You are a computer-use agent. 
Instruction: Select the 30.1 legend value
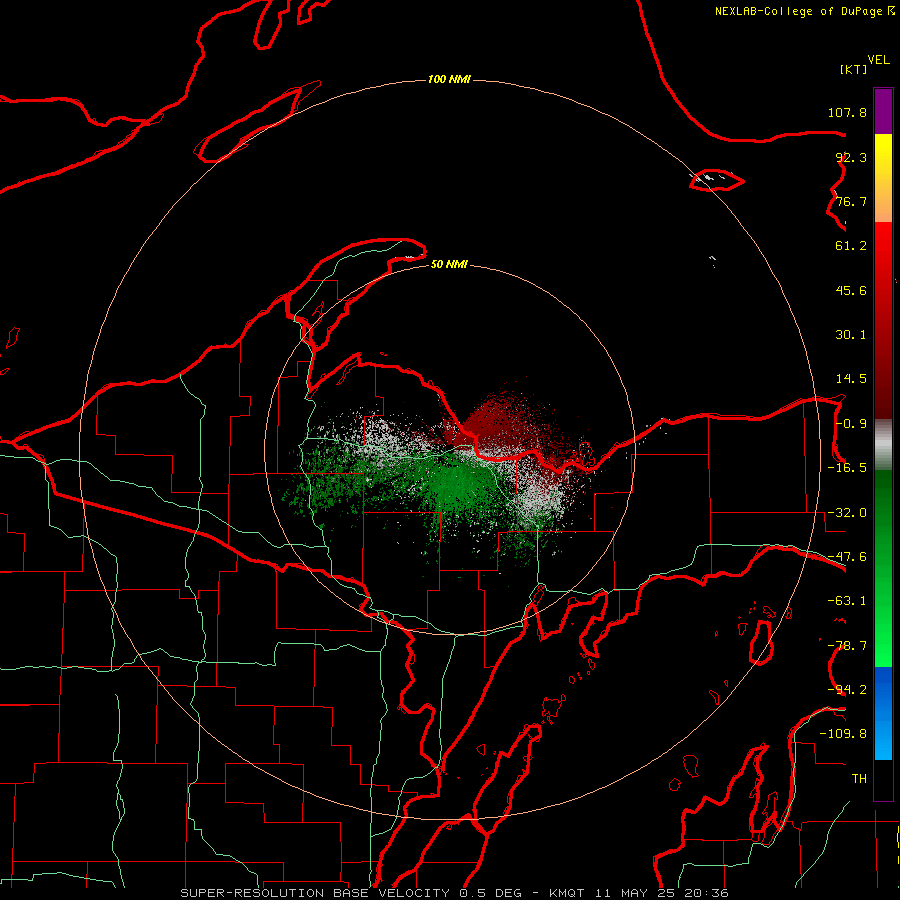(851, 335)
